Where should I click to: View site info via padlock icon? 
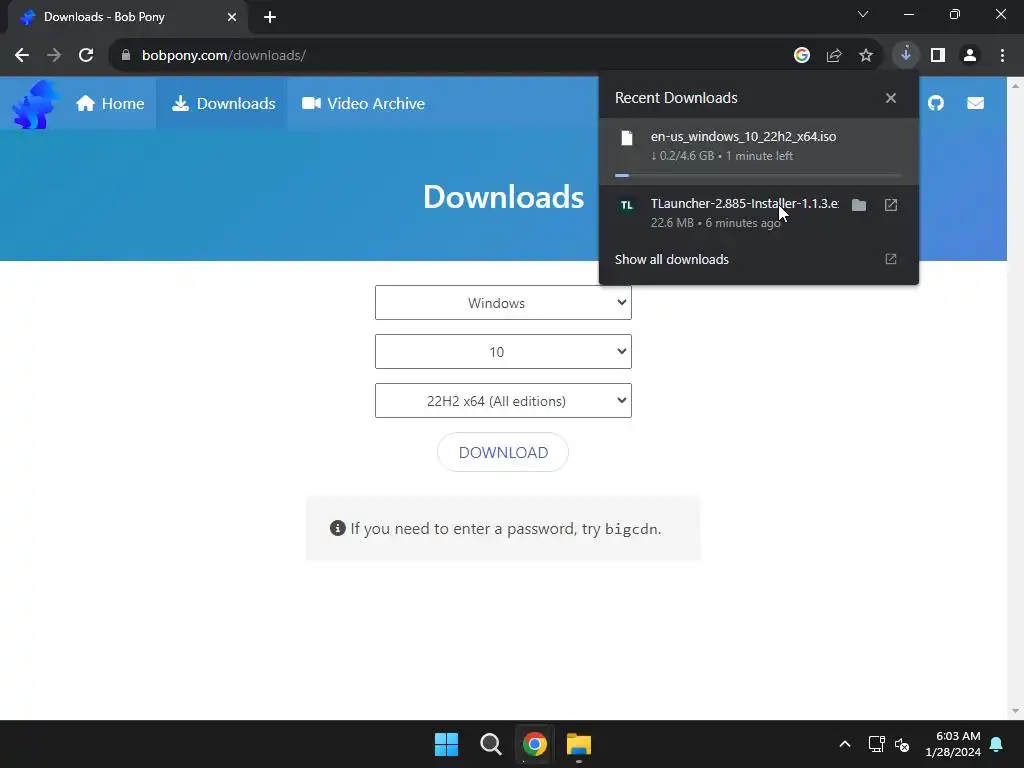tap(126, 56)
